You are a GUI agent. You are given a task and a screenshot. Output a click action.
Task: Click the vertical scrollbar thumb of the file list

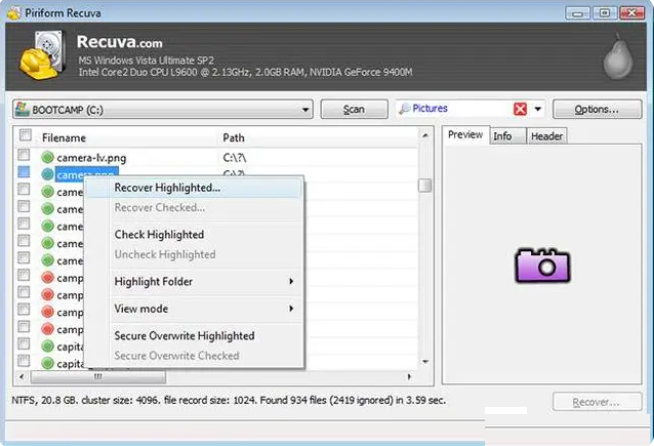coord(425,185)
